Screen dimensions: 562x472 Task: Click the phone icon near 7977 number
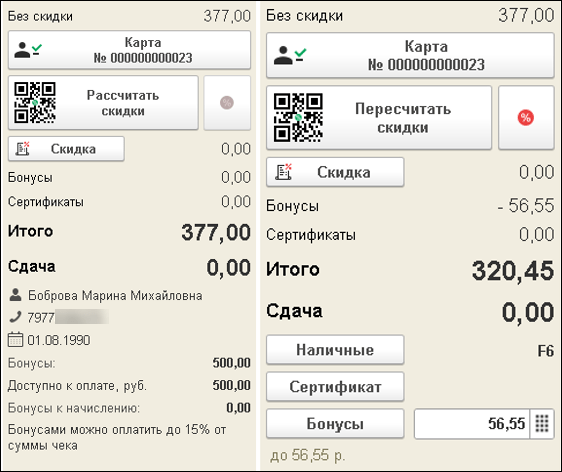click(15, 317)
